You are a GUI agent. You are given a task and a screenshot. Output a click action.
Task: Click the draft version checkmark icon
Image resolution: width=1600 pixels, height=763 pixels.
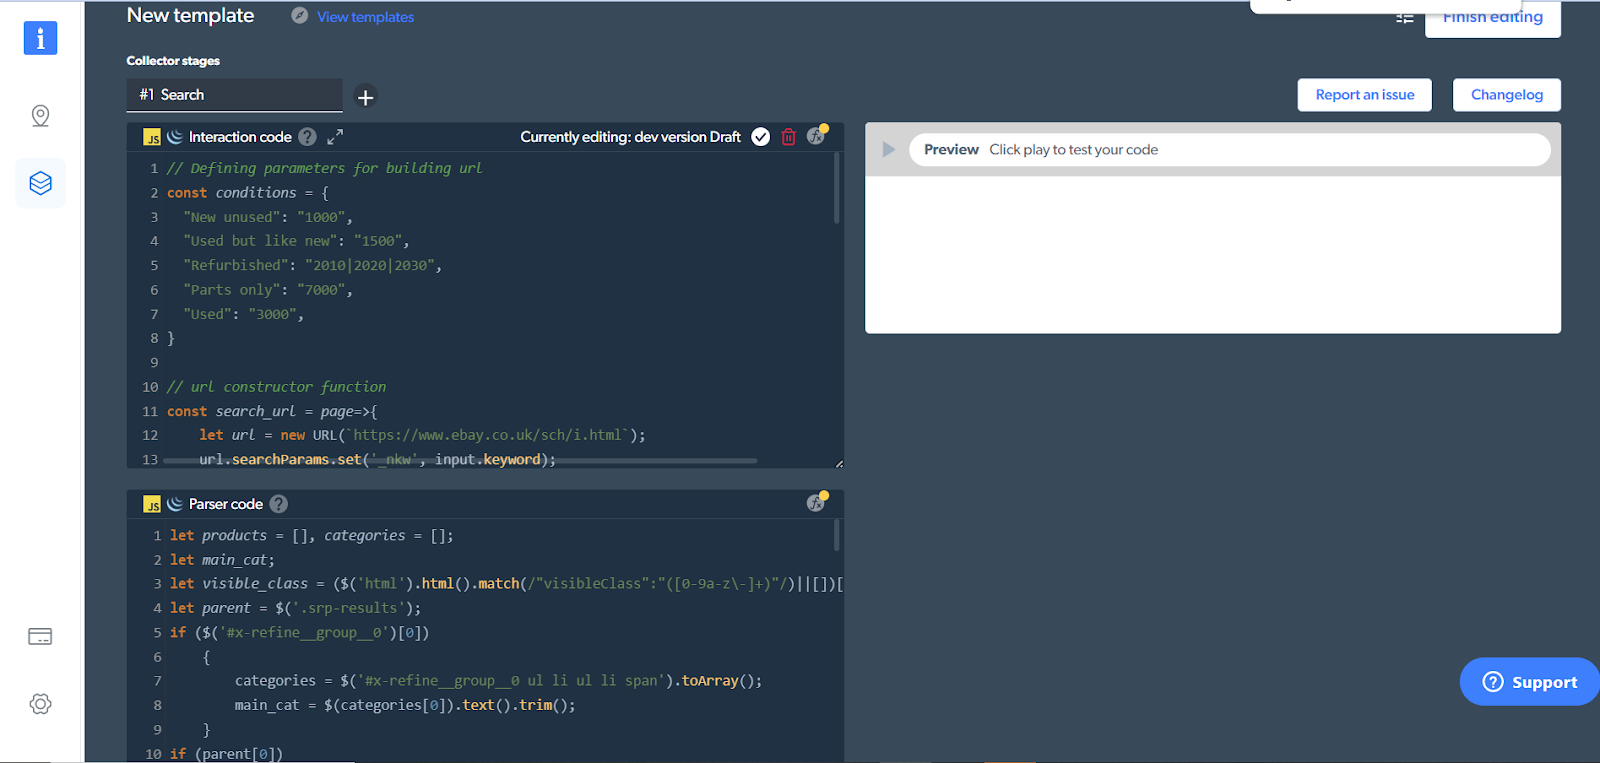[x=761, y=137]
